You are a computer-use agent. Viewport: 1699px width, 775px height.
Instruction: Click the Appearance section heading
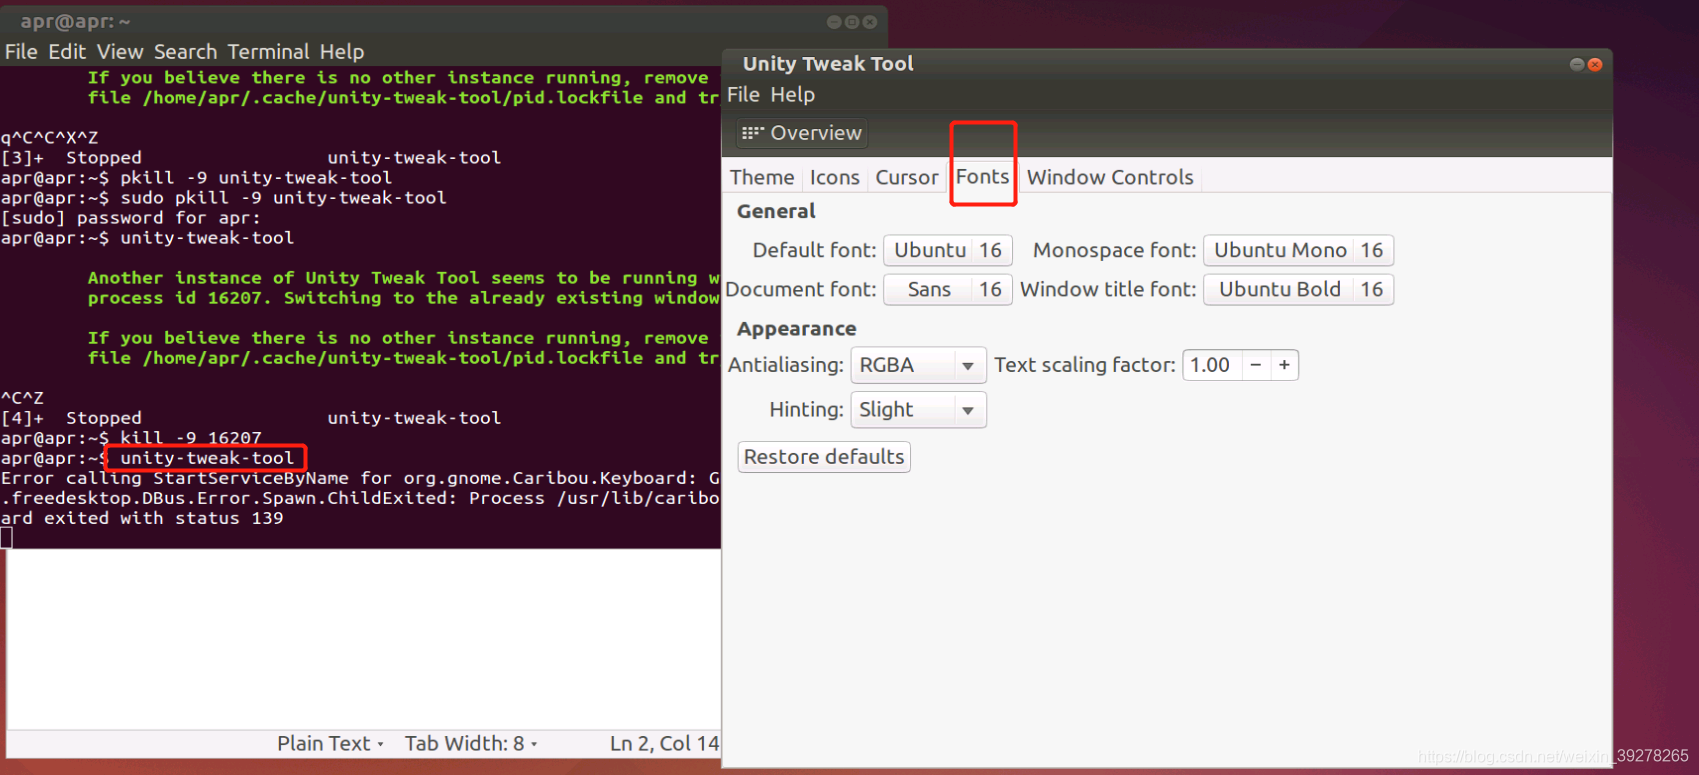[x=796, y=329]
